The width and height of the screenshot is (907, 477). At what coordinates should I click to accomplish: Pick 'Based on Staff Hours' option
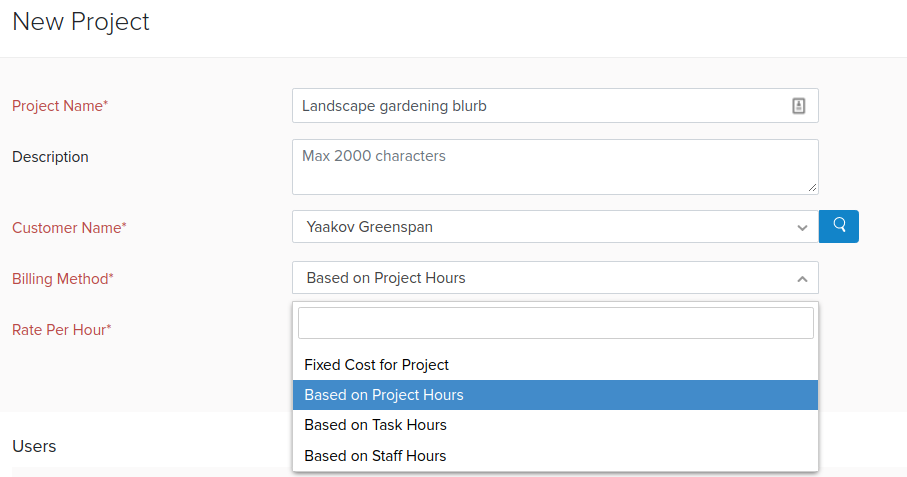click(375, 456)
